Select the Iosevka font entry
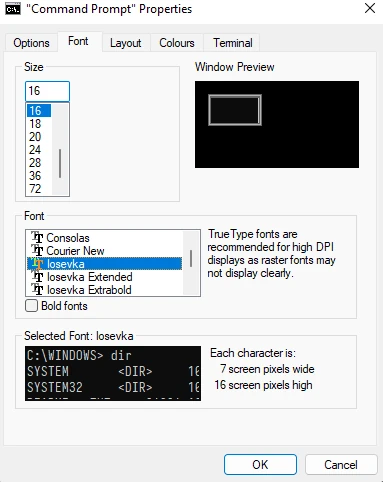 (x=104, y=264)
